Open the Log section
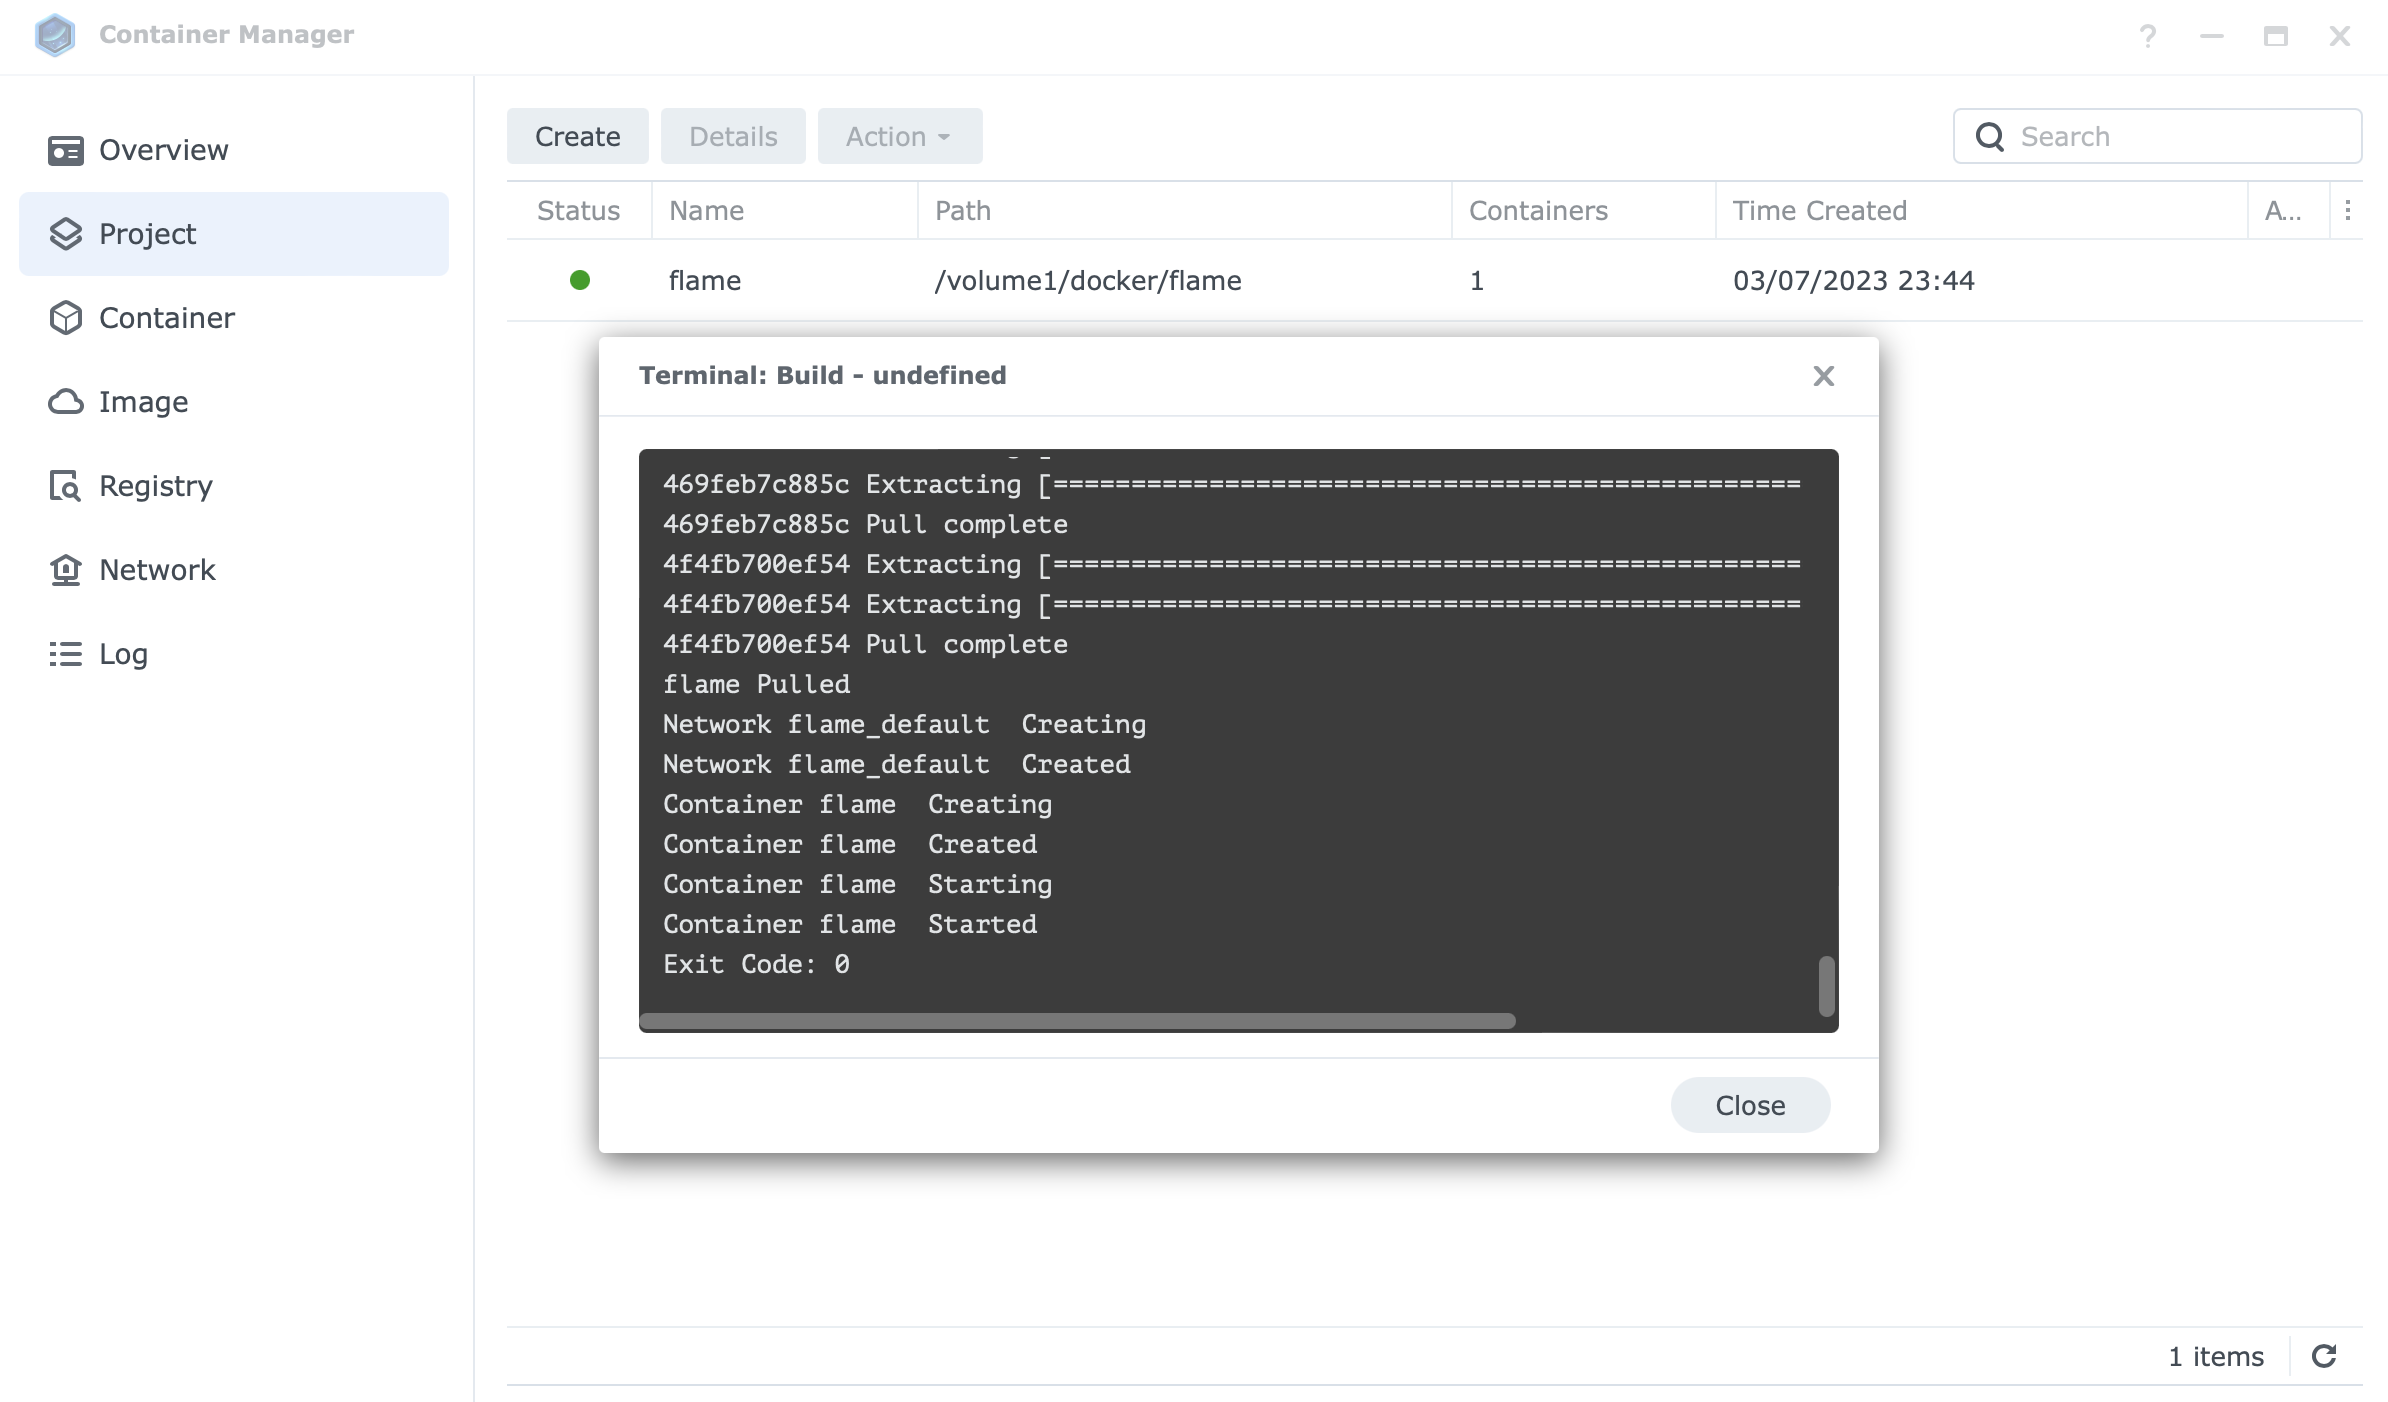The image size is (2388, 1402). [x=234, y=654]
